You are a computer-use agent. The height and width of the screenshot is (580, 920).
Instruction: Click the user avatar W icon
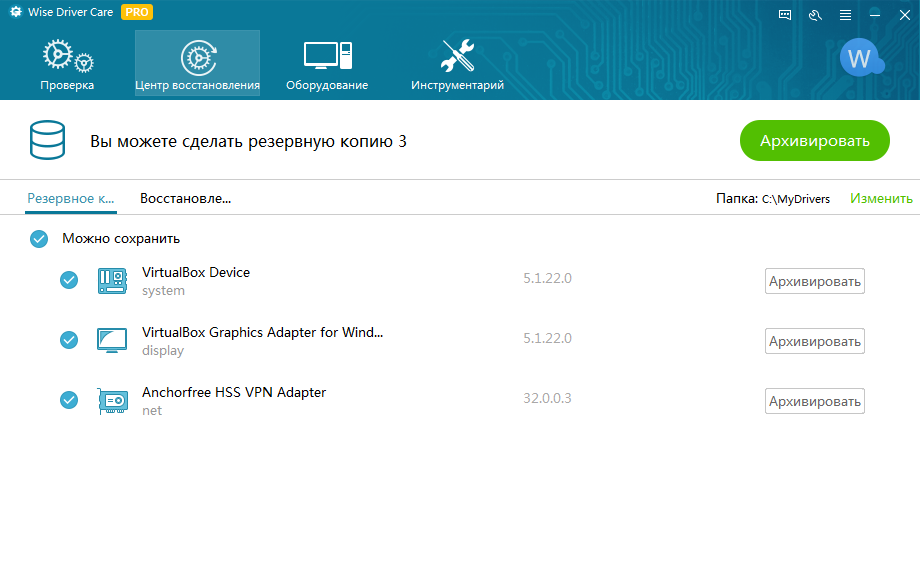(860, 57)
